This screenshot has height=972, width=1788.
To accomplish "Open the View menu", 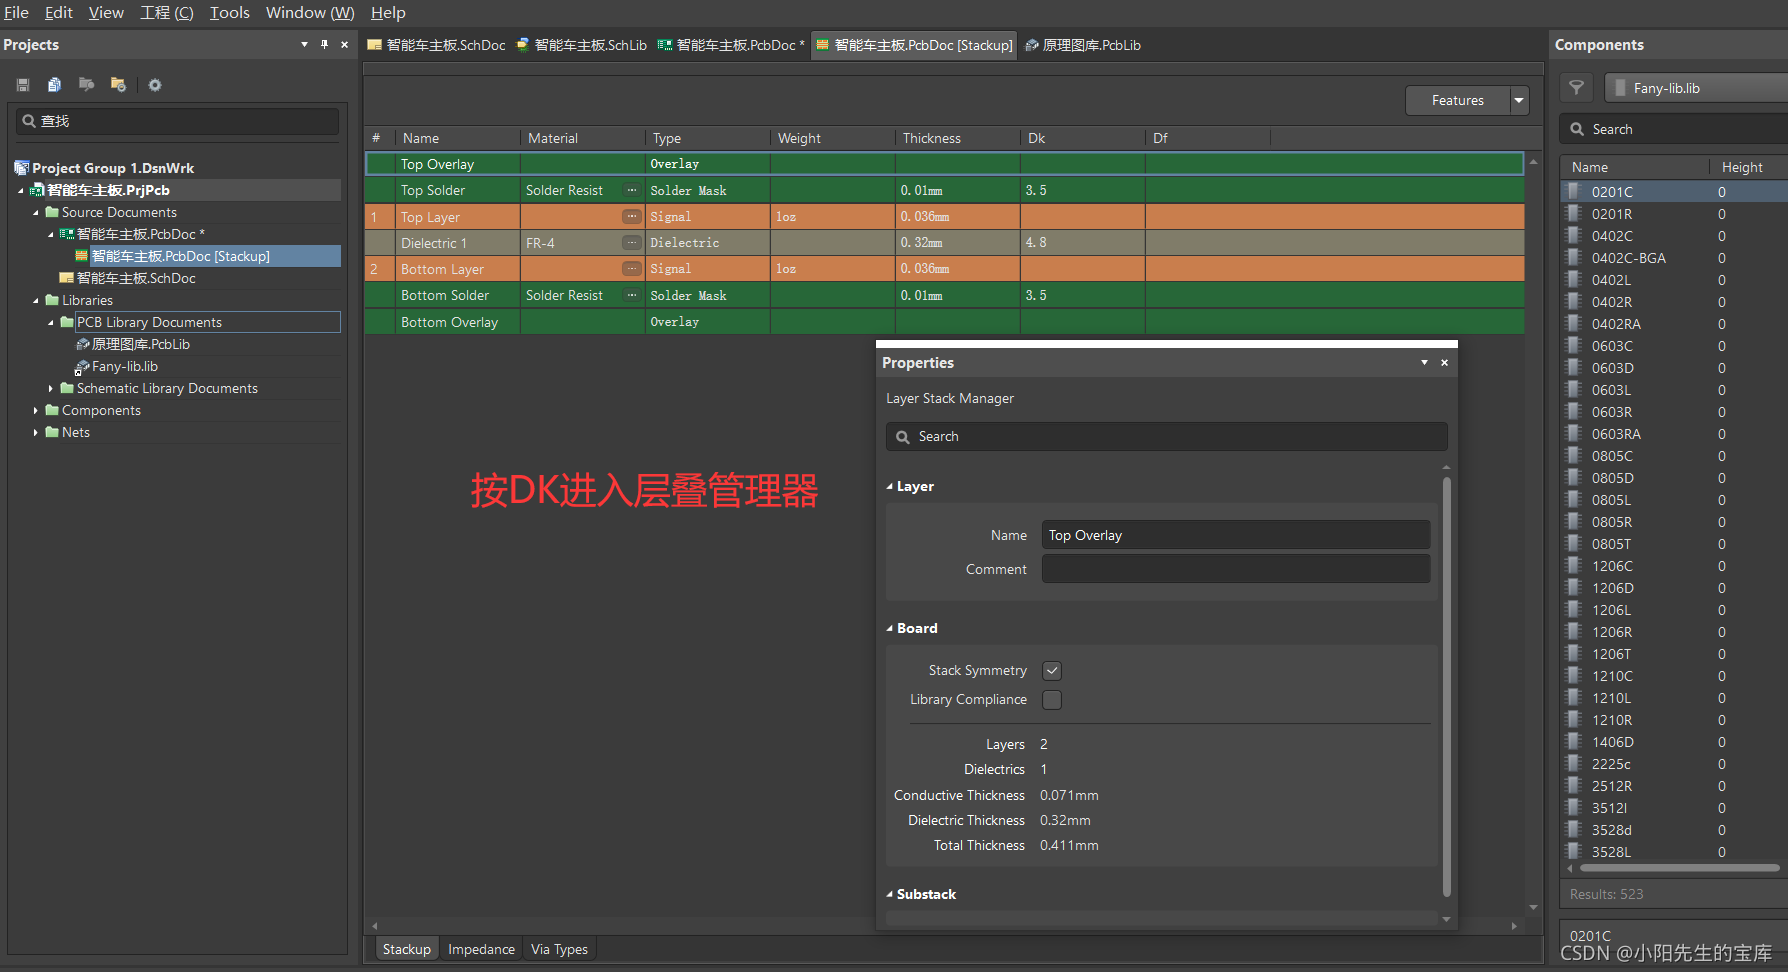I will pos(106,12).
